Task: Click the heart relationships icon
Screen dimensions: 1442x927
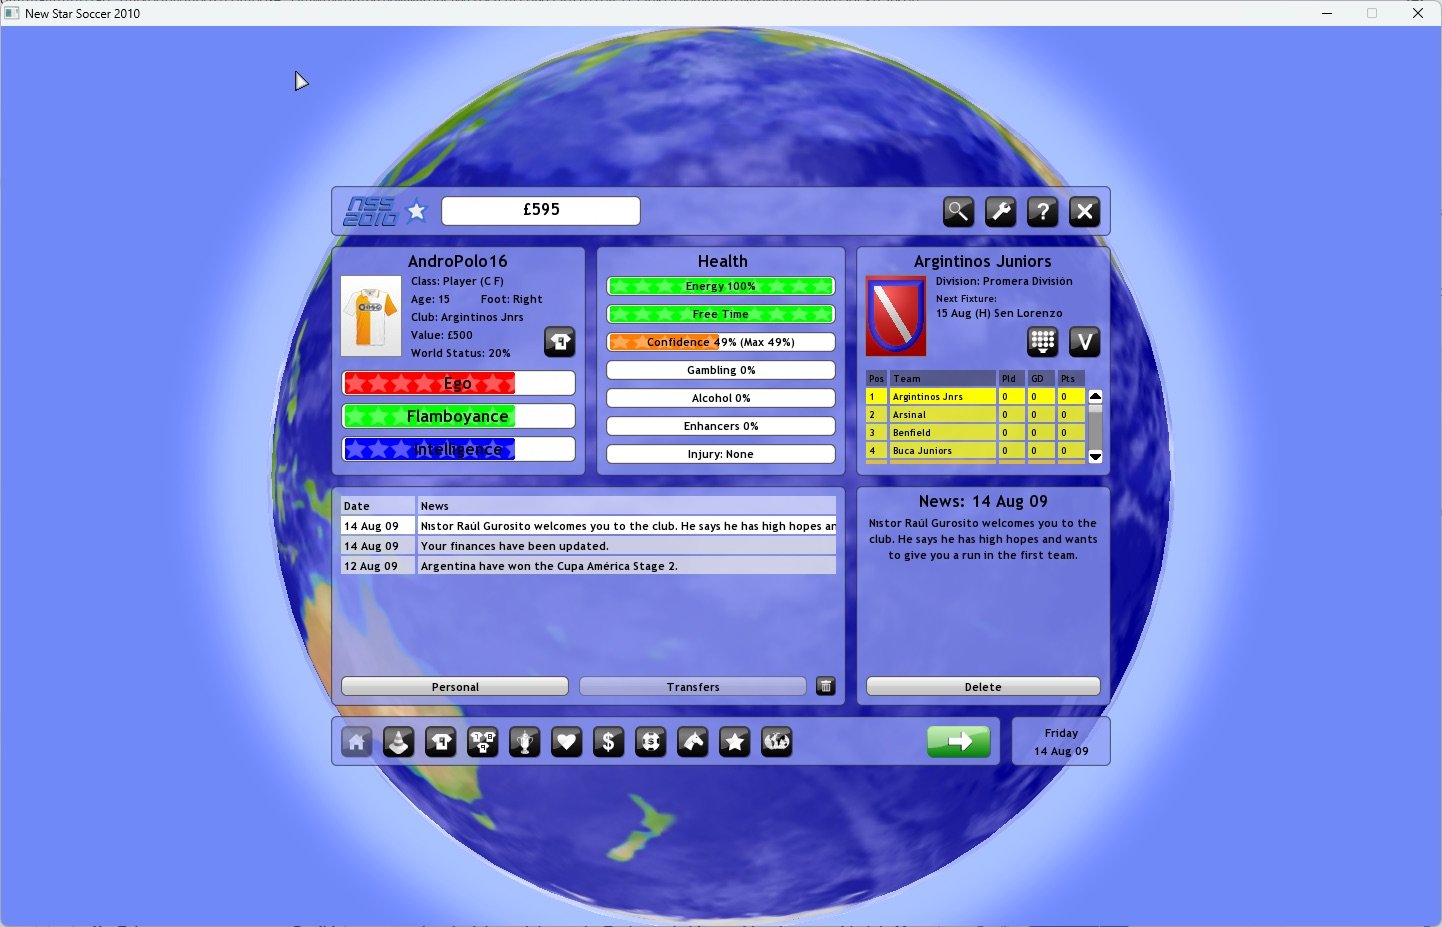Action: click(x=566, y=742)
